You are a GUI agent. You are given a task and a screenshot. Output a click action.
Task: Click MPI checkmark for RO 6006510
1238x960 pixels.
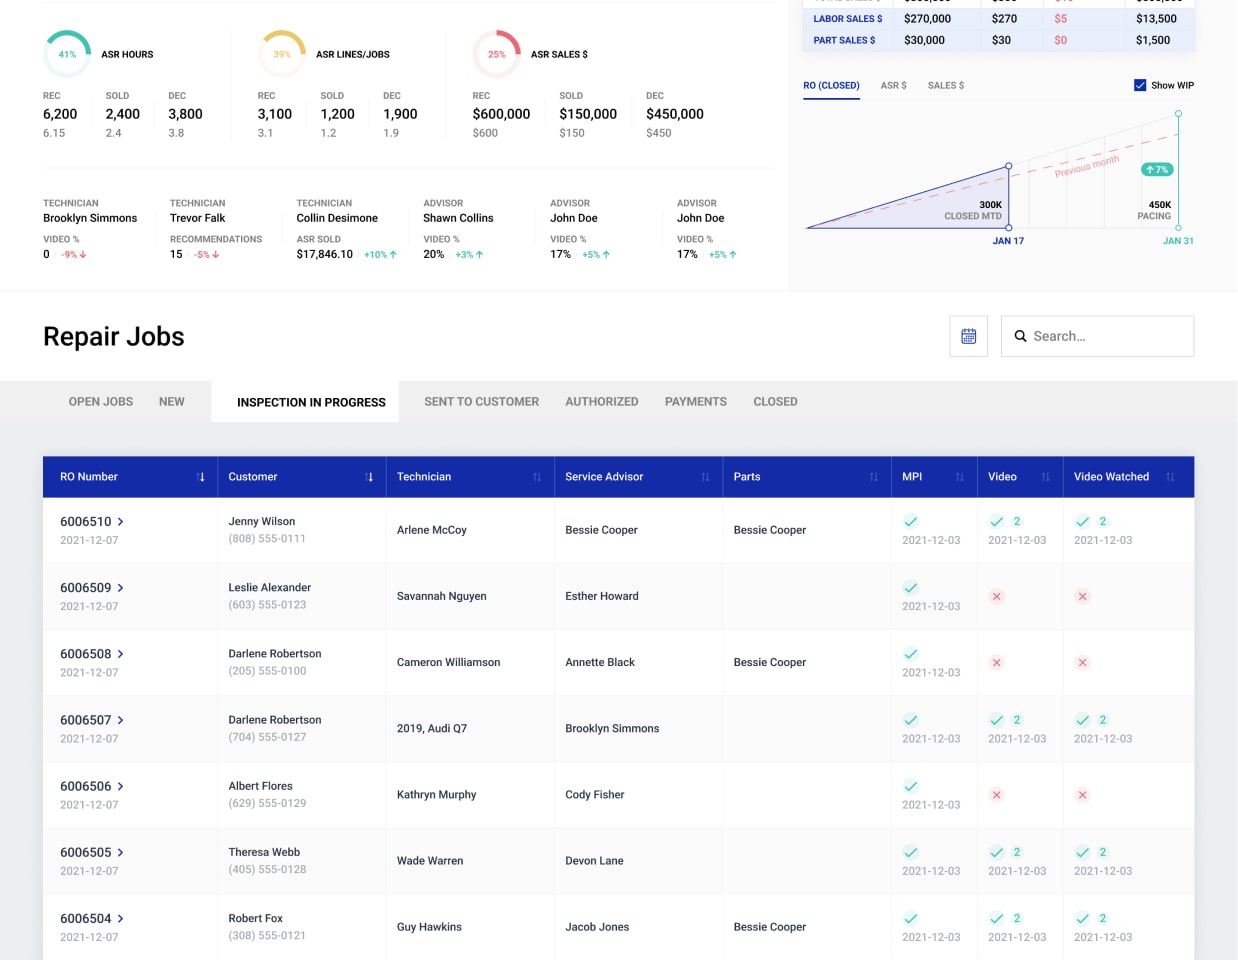point(910,521)
